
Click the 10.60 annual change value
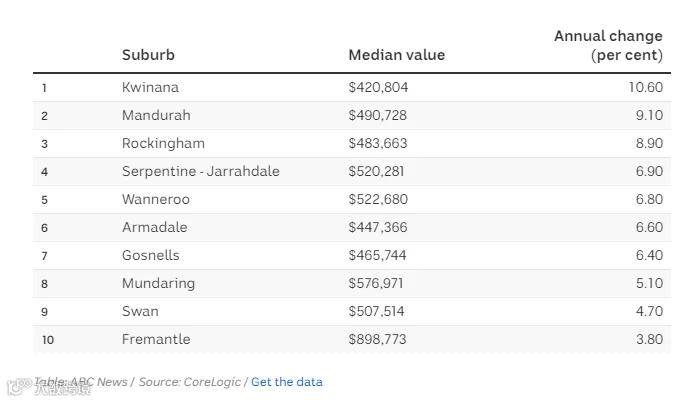(x=646, y=87)
